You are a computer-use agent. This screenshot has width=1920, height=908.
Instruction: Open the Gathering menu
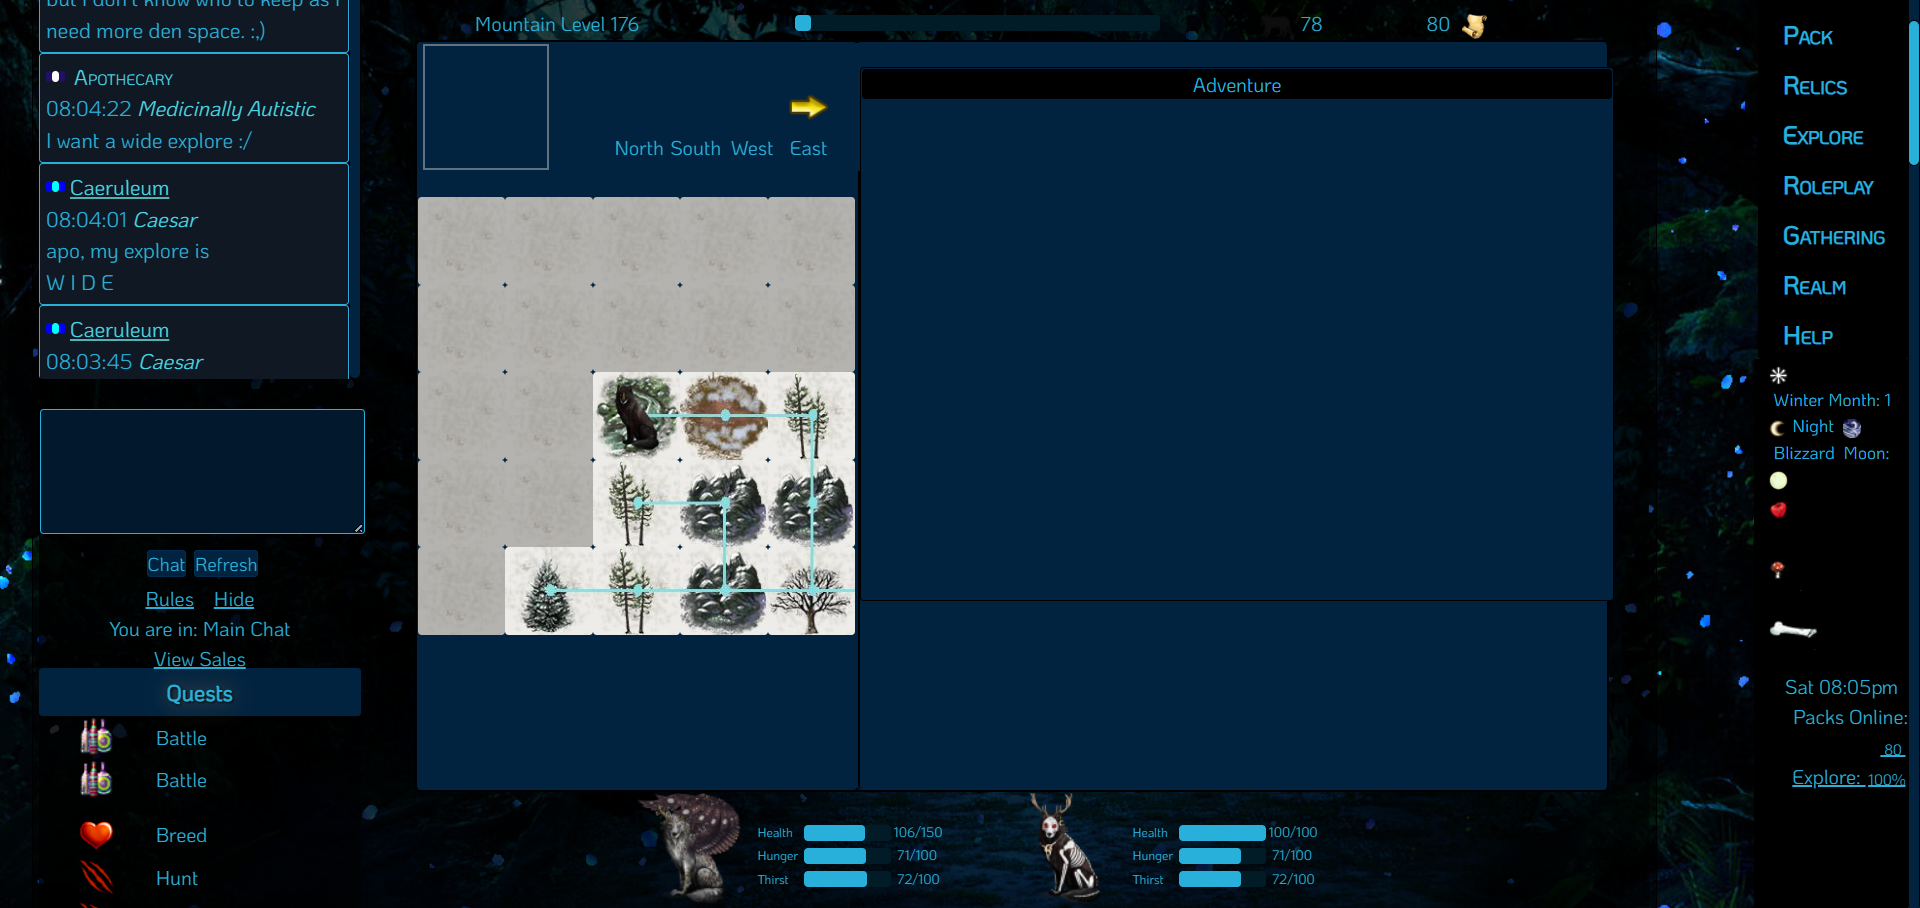click(x=1834, y=237)
